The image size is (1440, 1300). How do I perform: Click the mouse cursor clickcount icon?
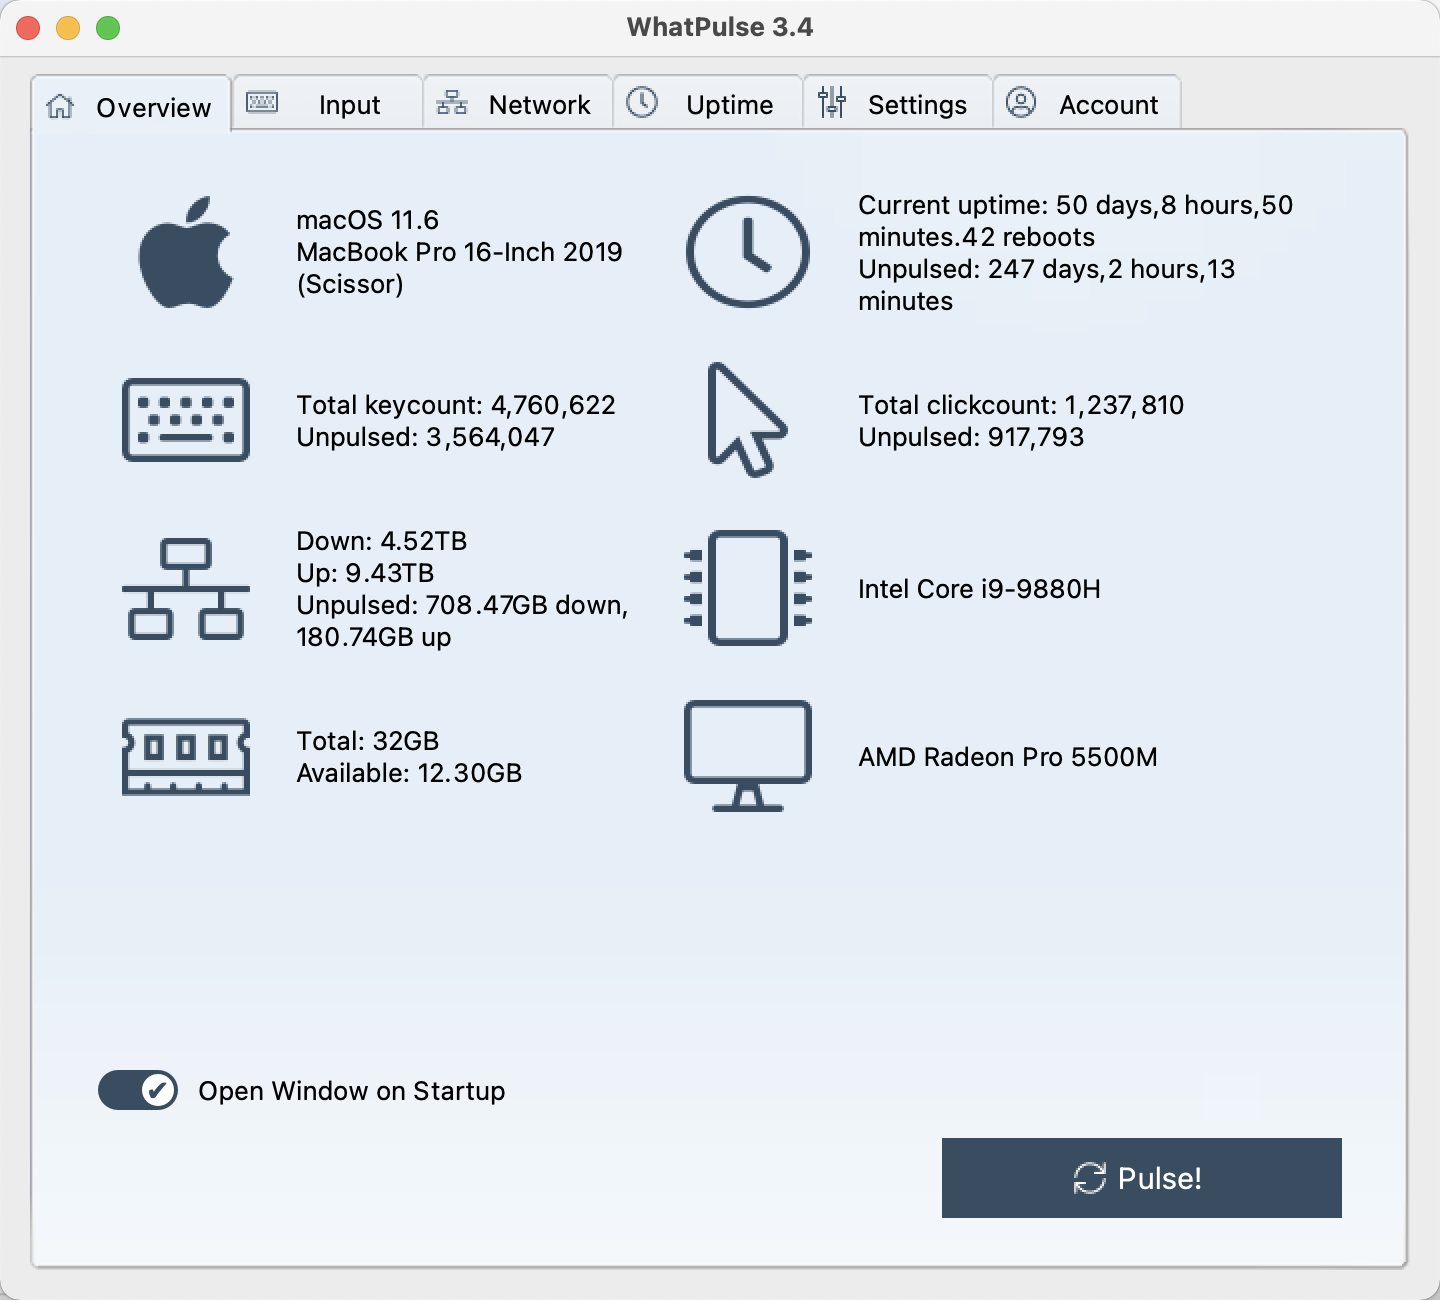pos(746,420)
